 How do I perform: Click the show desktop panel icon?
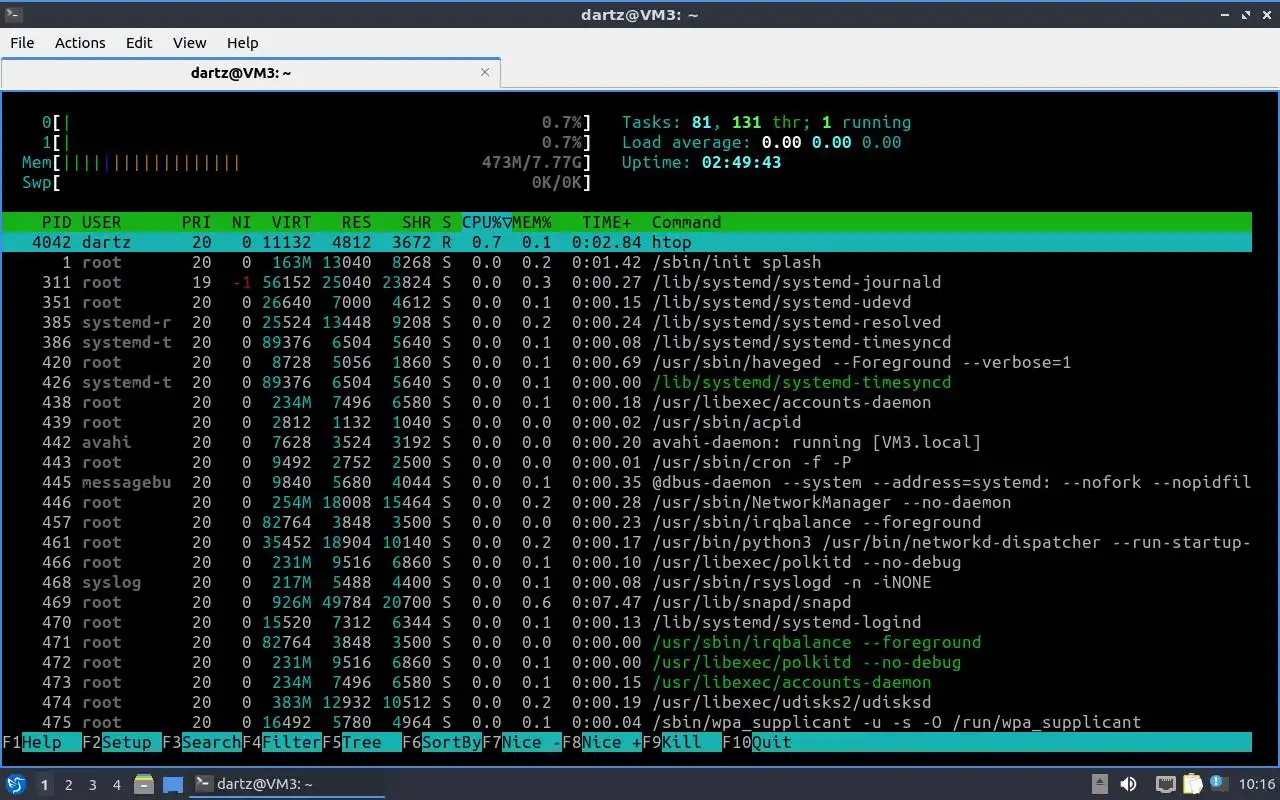tap(172, 784)
